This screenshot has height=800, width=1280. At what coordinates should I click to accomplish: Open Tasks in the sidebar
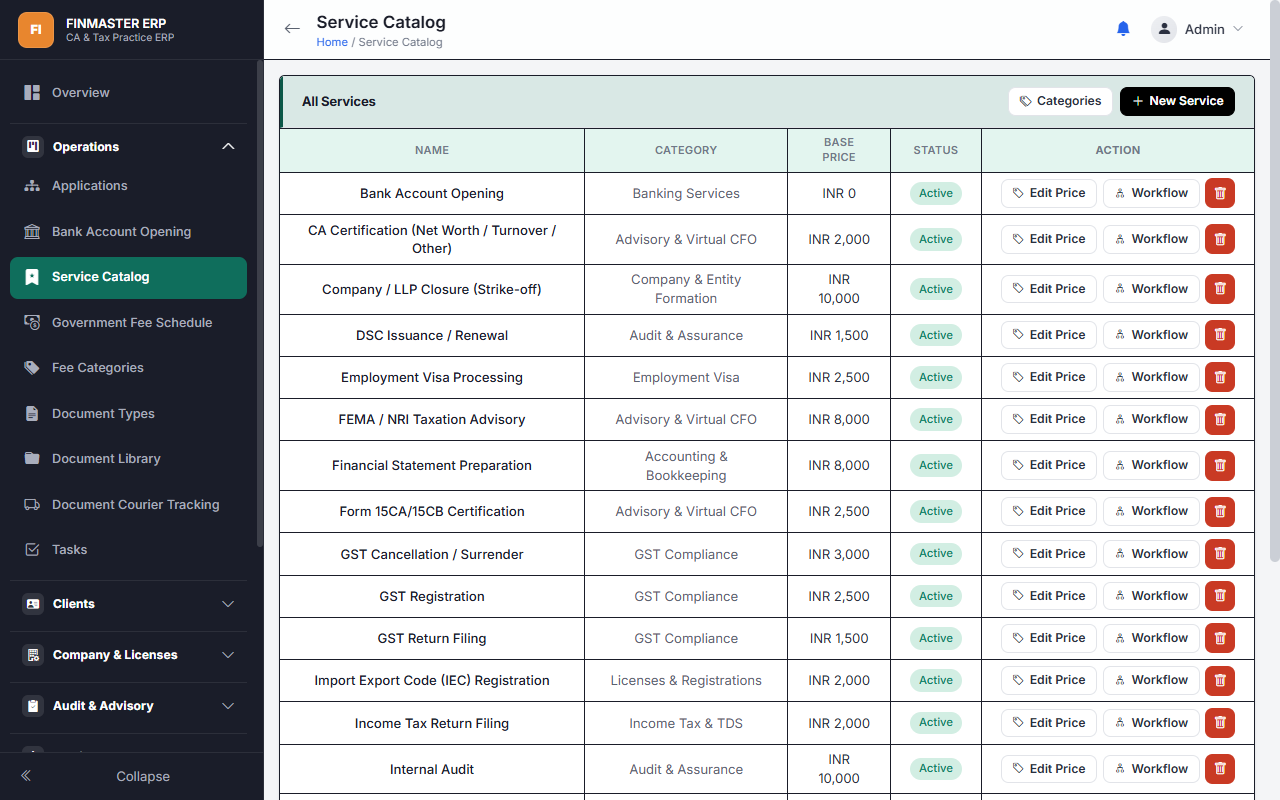[x=128, y=549]
